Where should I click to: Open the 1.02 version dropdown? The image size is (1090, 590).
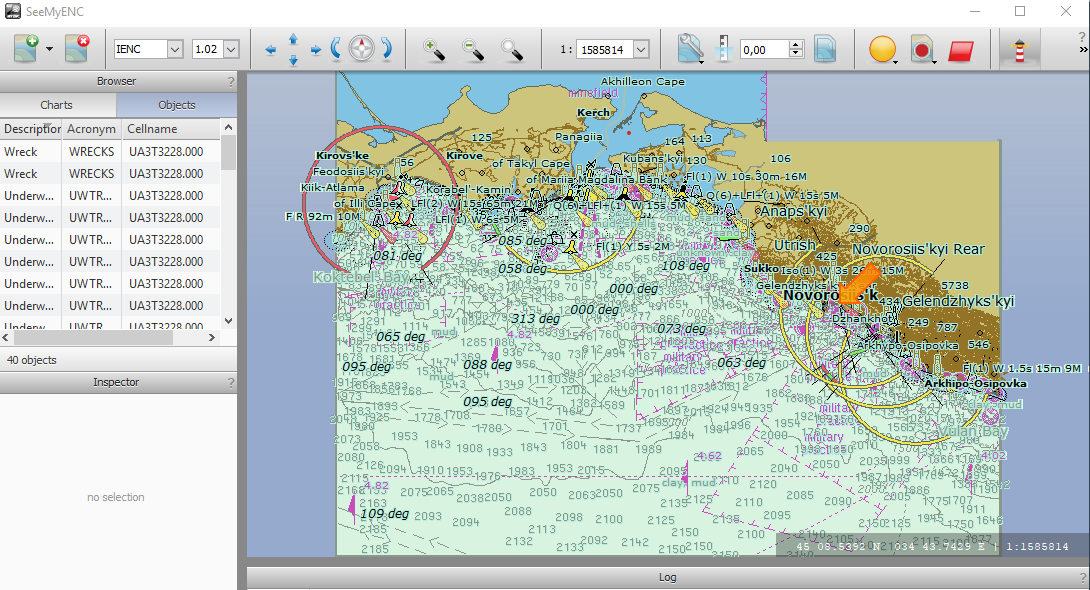(231, 49)
